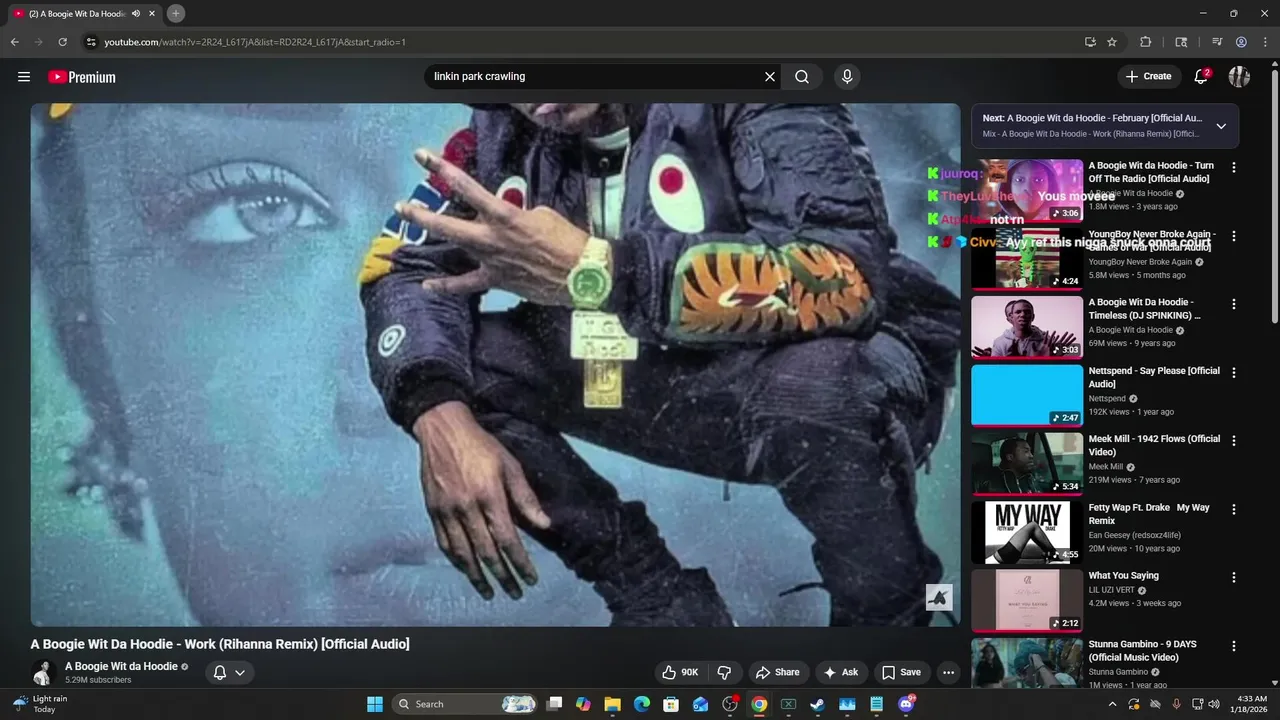Open YouTube notifications bell
Viewport: 1280px width, 720px height.
click(1202, 76)
